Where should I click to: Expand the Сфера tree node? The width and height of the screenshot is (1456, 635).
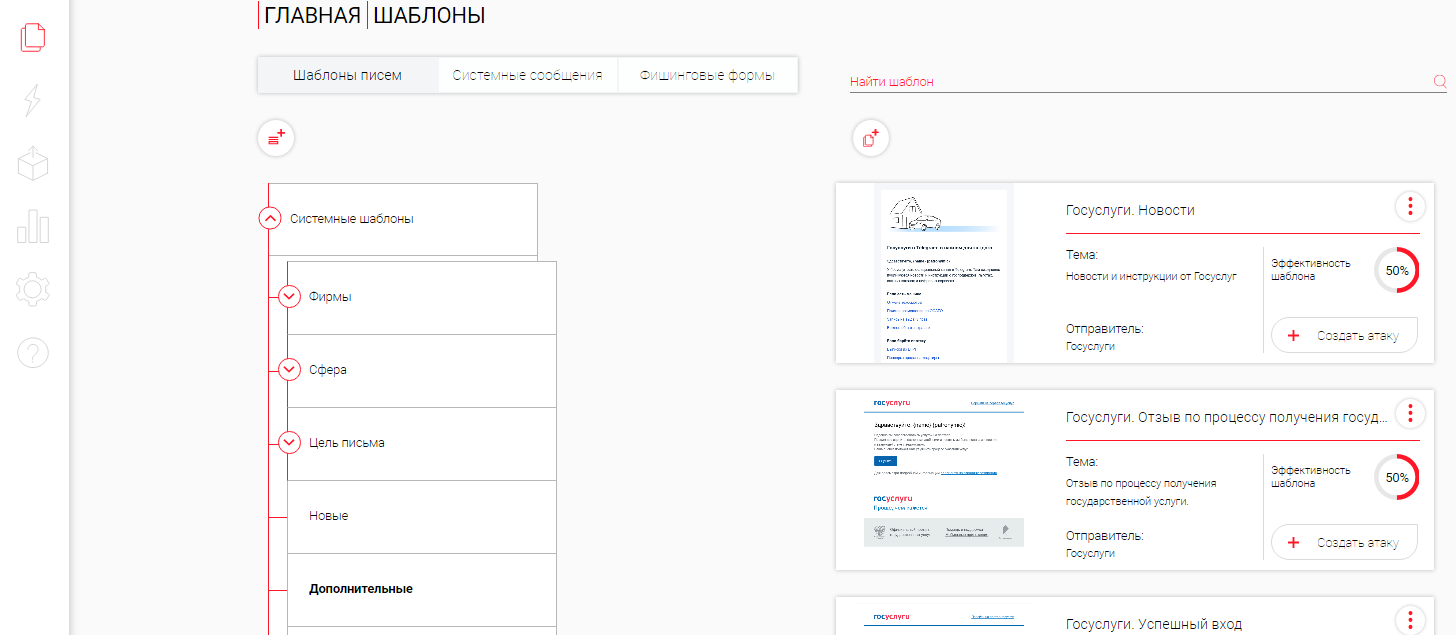click(290, 369)
